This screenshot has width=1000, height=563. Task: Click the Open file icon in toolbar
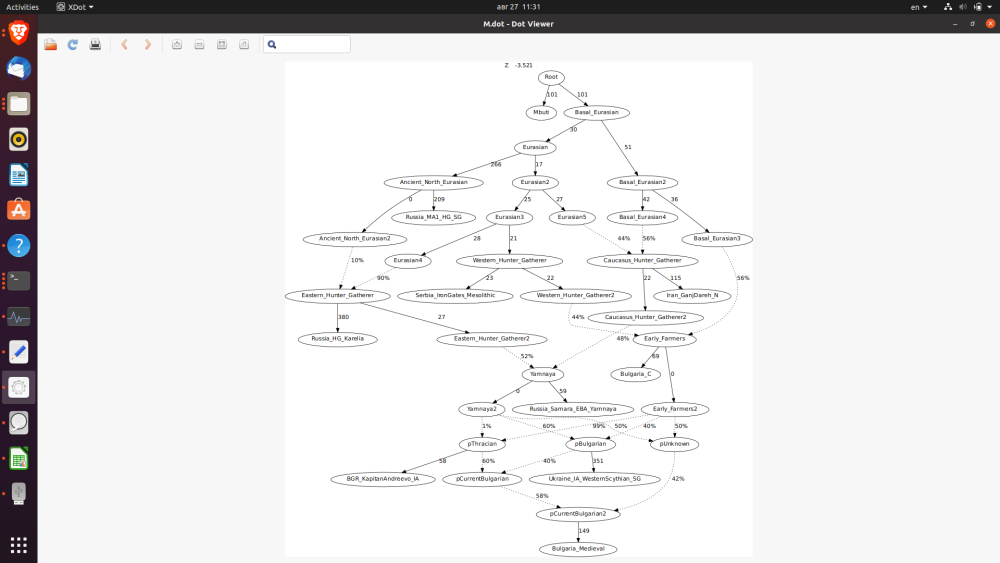pos(51,44)
